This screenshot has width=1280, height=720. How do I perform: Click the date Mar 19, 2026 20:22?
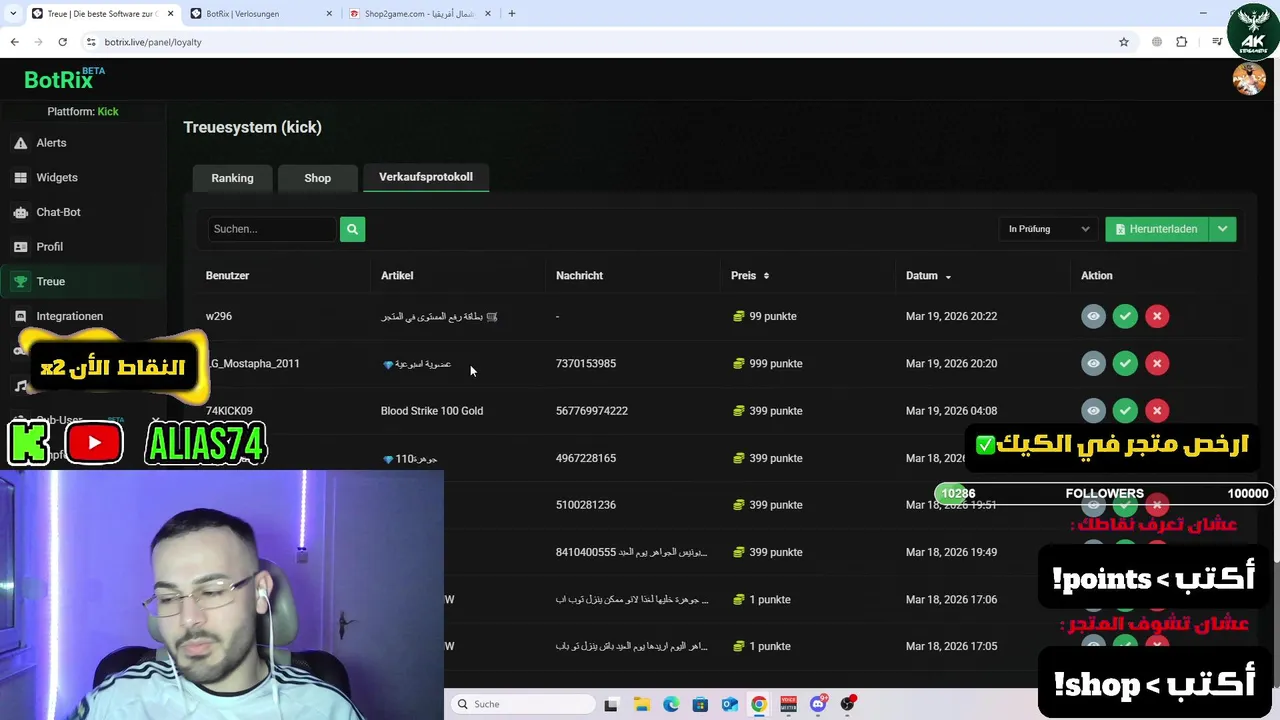(951, 316)
